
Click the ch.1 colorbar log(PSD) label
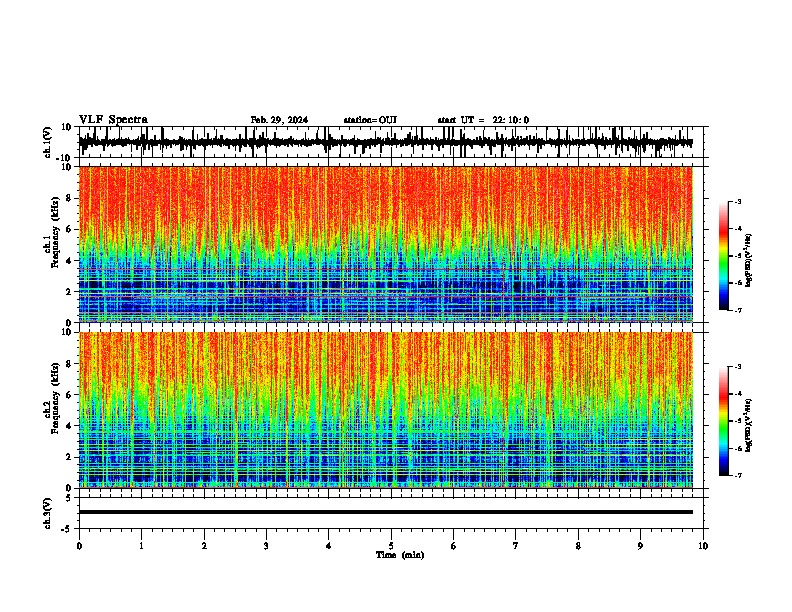tap(749, 260)
